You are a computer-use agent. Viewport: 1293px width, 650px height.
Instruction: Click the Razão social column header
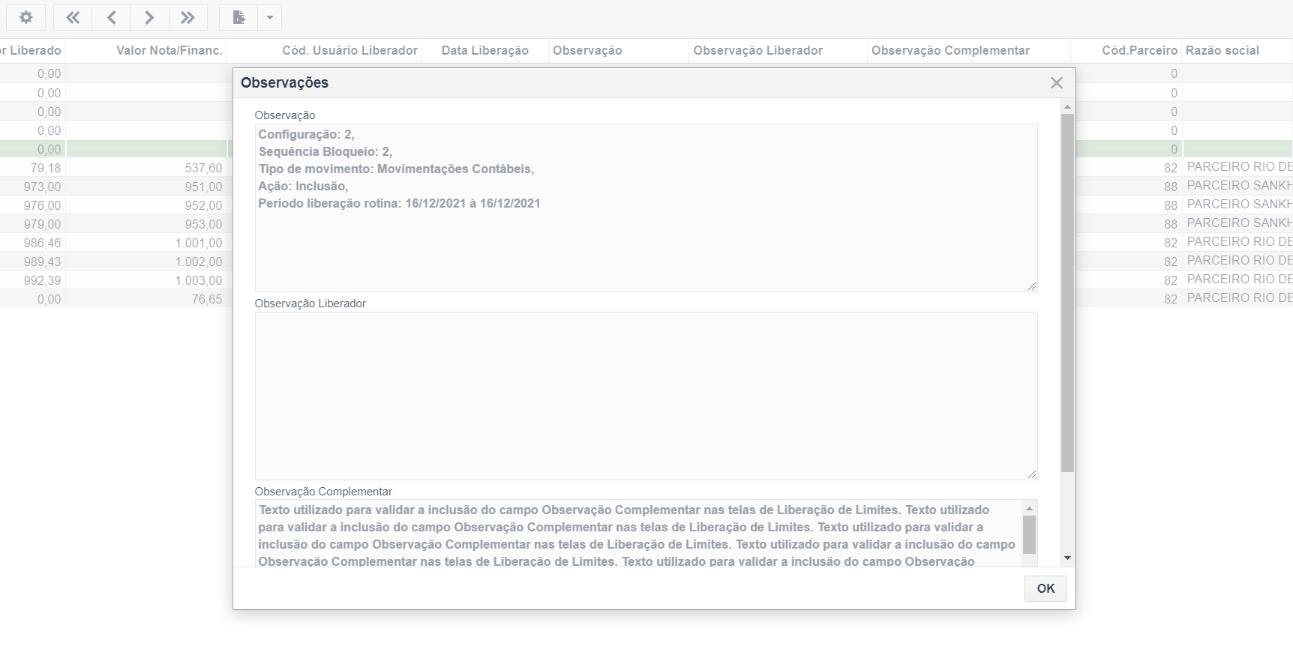tap(1222, 51)
